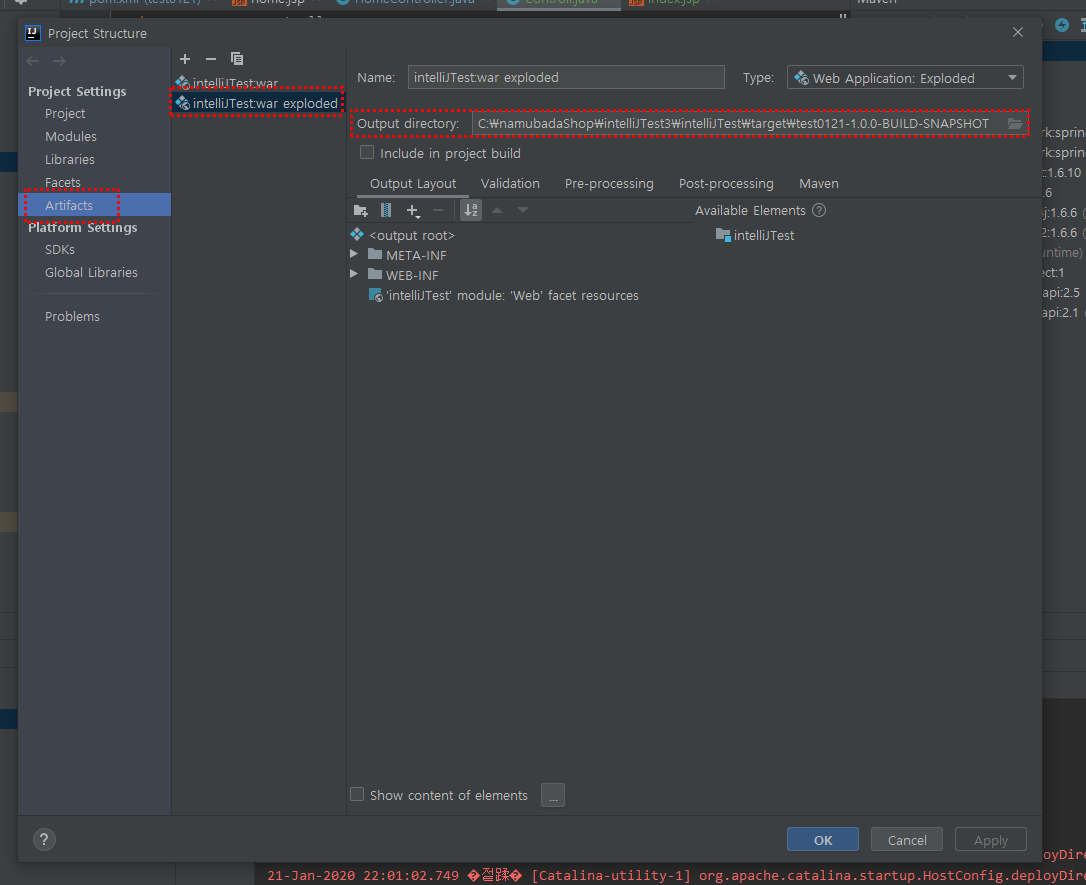The height and width of the screenshot is (885, 1086).
Task: Add a new artifact with the plus icon
Action: click(185, 59)
